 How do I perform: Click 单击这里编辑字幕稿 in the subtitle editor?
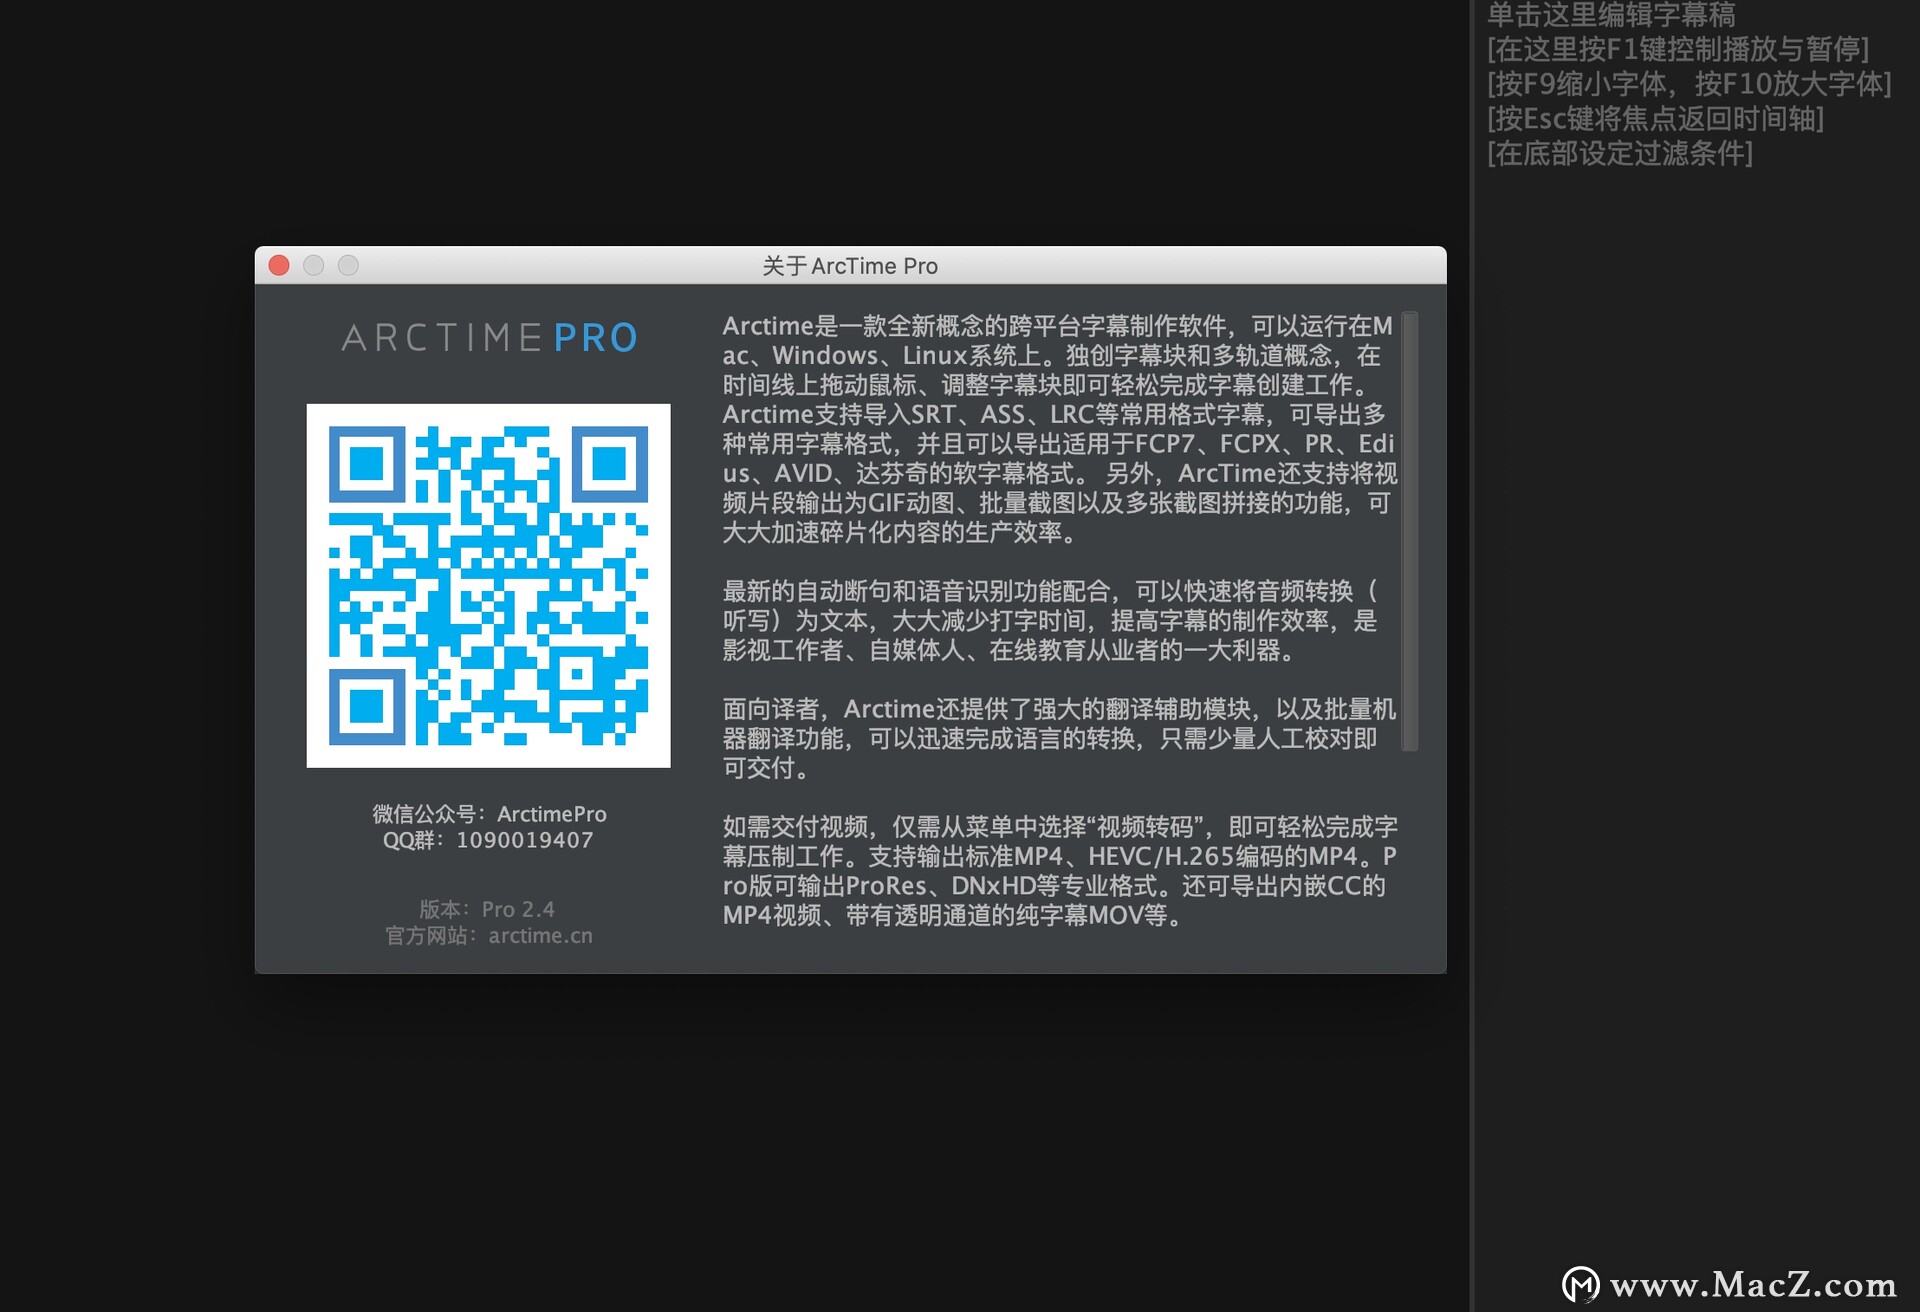click(x=1610, y=14)
